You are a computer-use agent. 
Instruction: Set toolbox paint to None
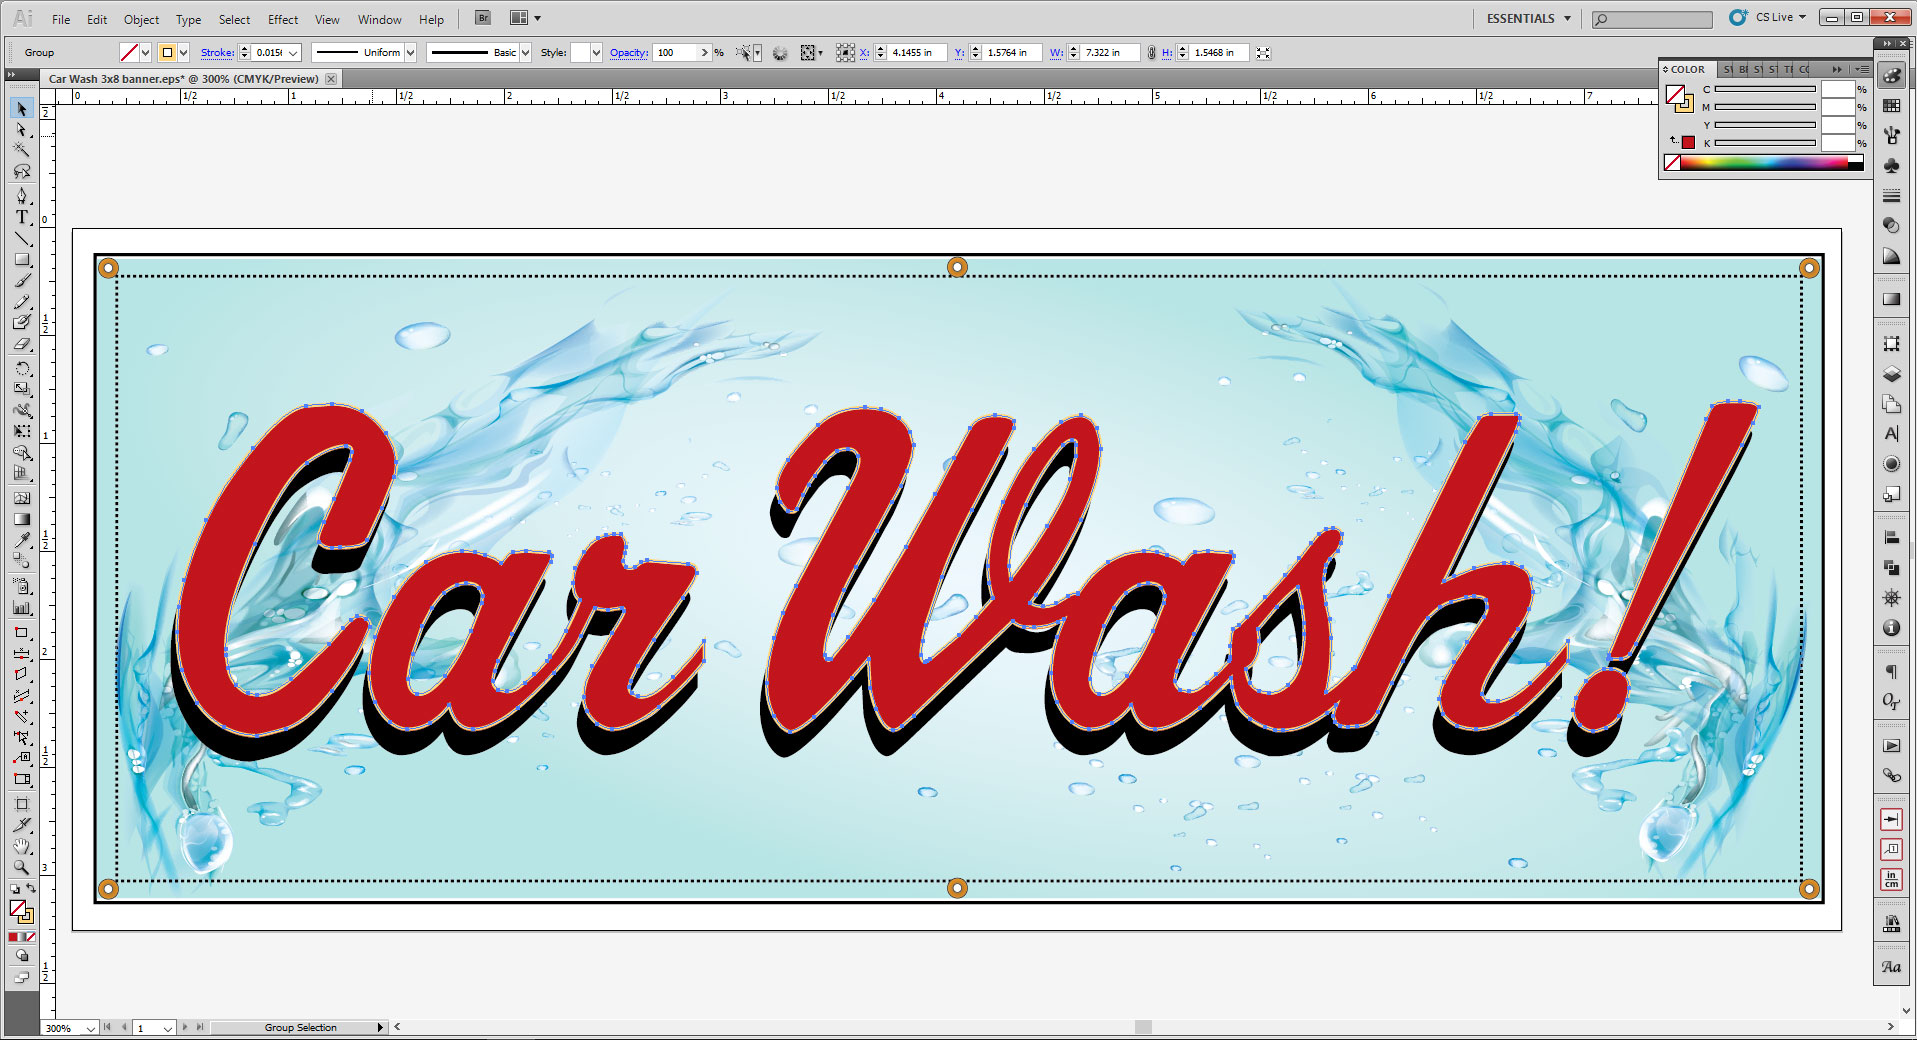(x=31, y=937)
